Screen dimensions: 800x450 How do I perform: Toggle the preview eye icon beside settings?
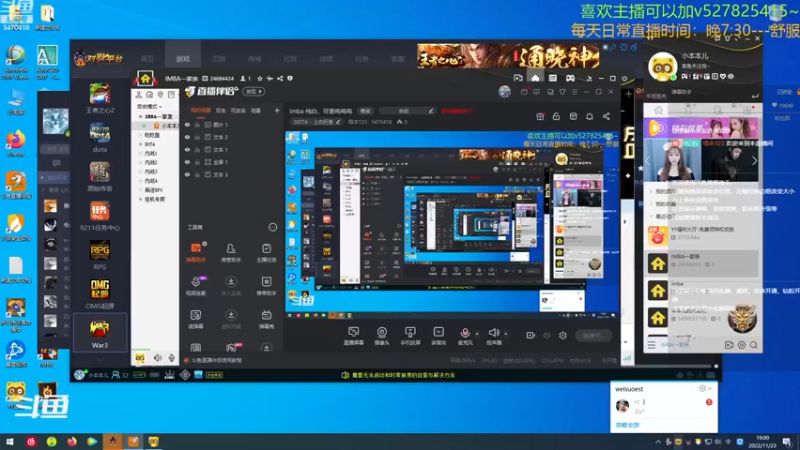[x=547, y=335]
